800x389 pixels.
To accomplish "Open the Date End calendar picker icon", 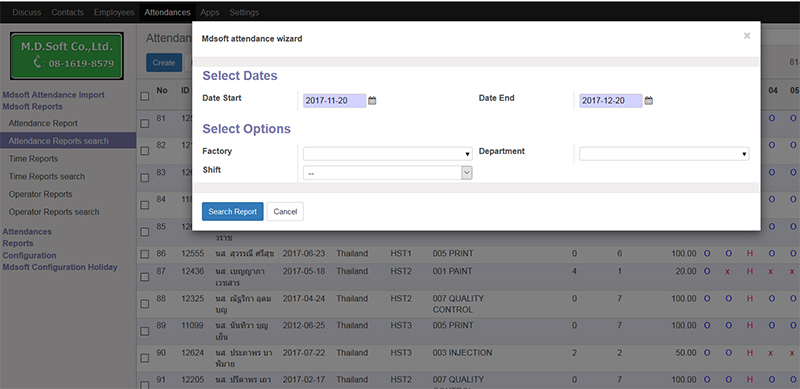I will (x=648, y=101).
